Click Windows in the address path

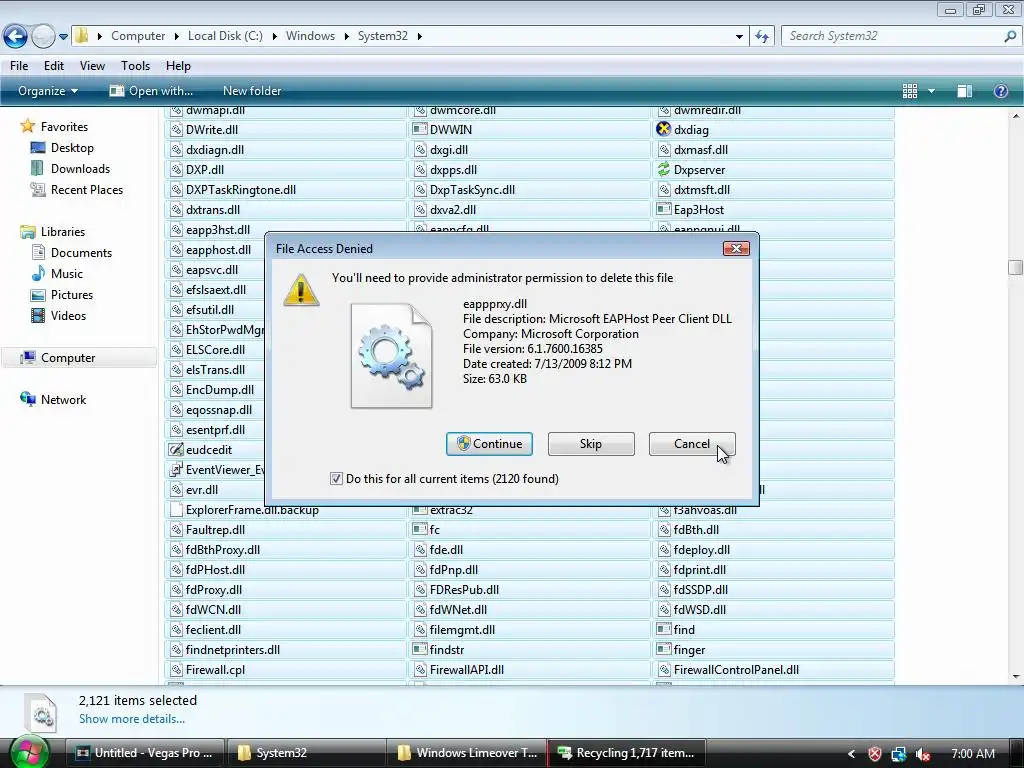tap(310, 36)
